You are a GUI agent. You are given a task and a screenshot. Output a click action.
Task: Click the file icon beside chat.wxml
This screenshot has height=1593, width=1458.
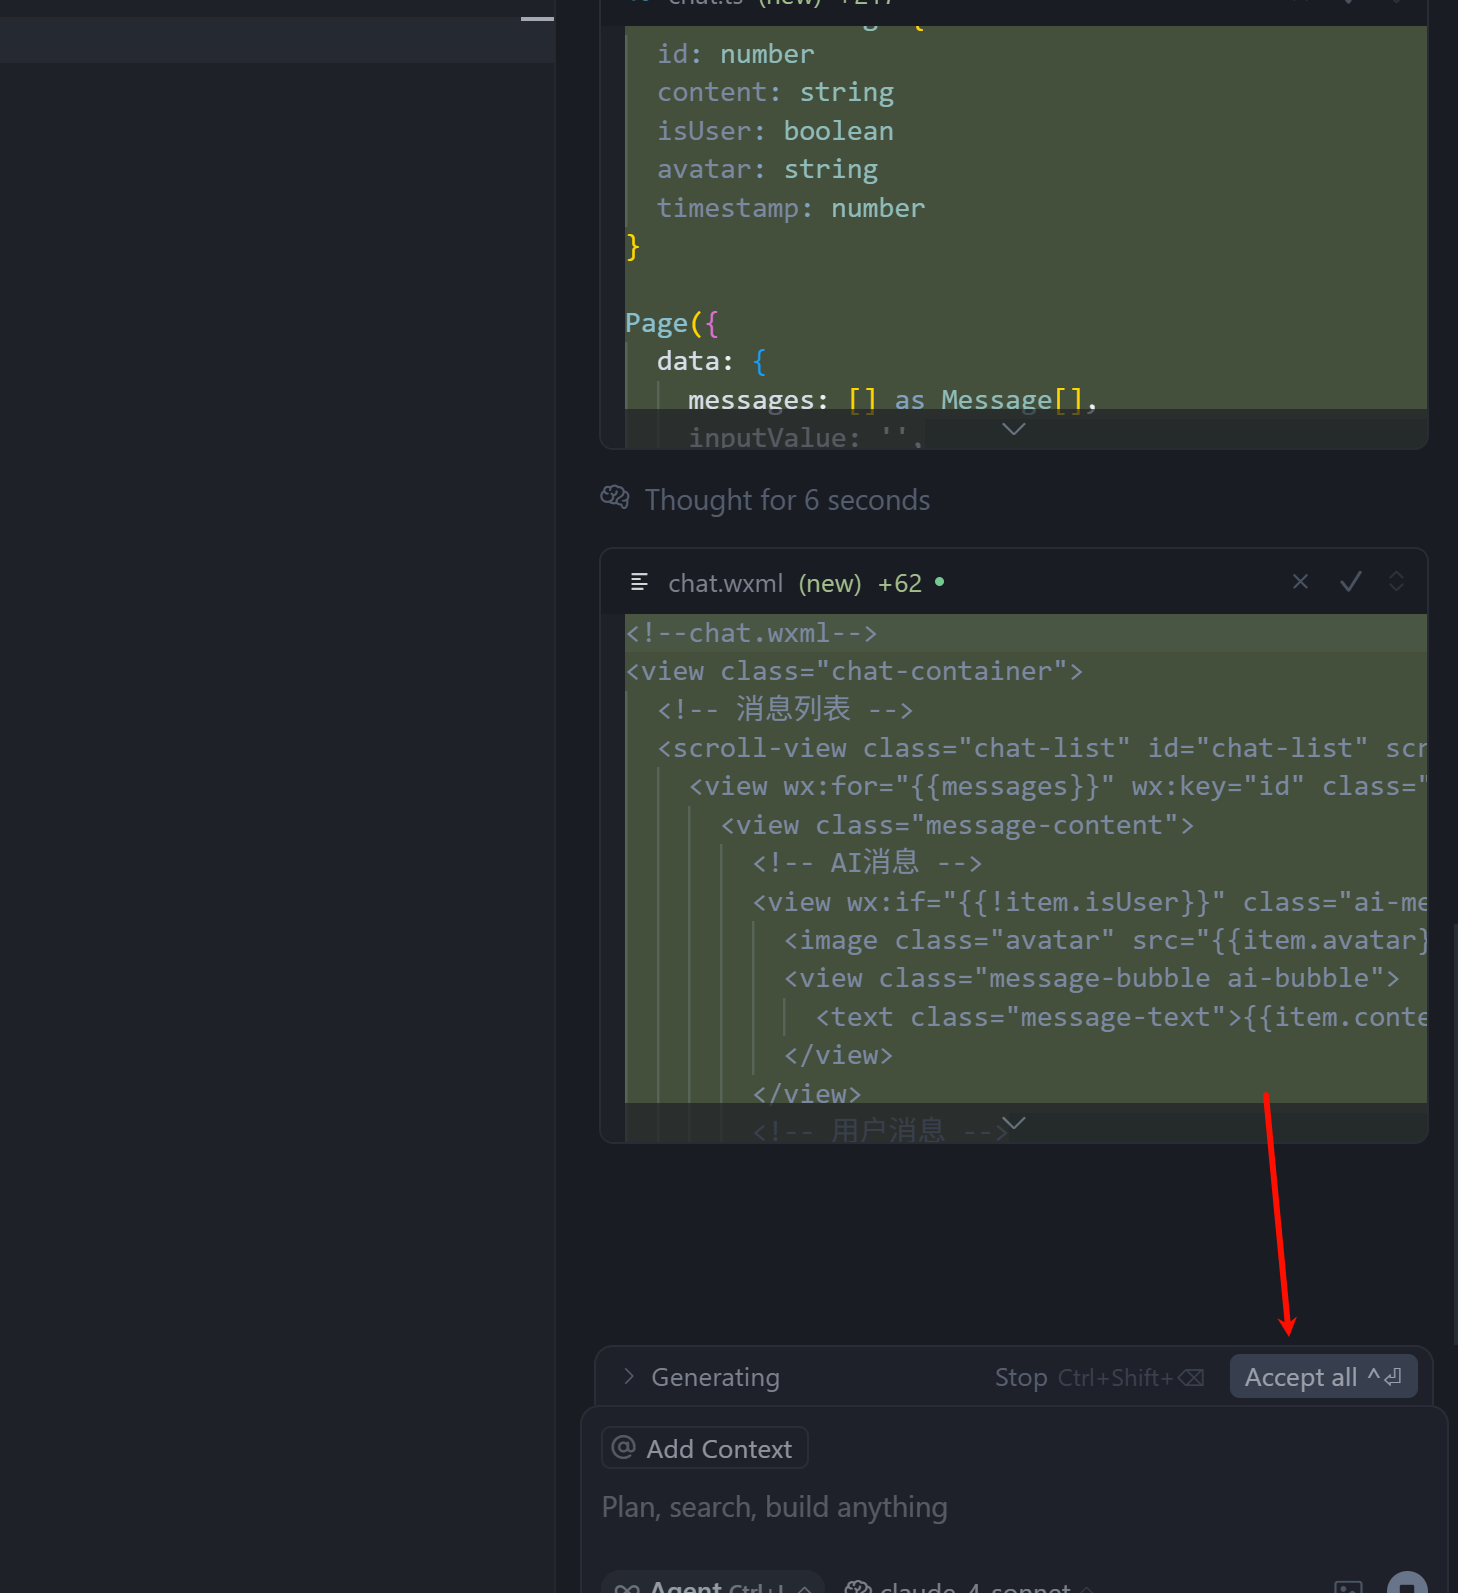640,582
